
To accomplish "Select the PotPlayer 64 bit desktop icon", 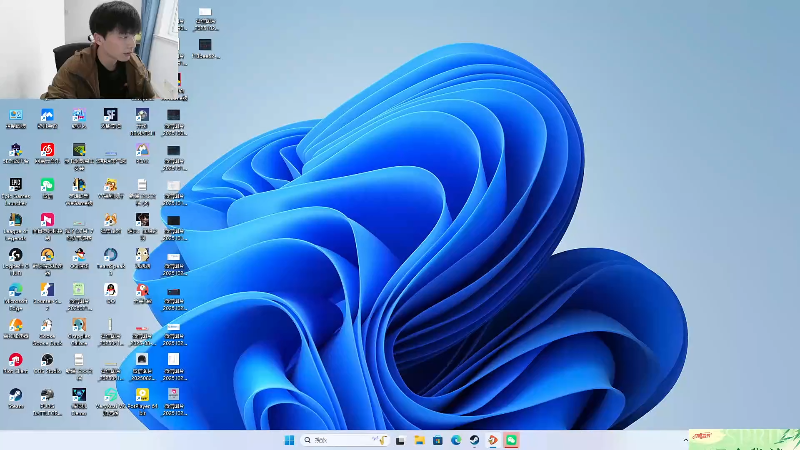I will tap(142, 395).
